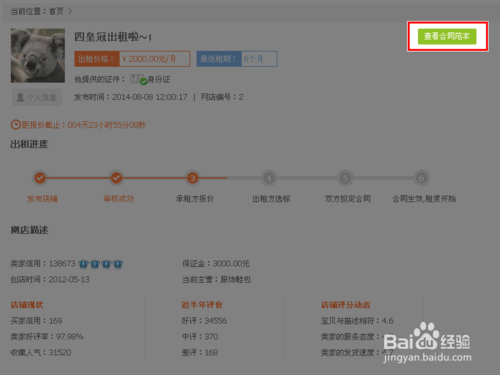Click the 合同生效,租赁开始 step label
The image size is (500, 375).
pyautogui.click(x=424, y=199)
